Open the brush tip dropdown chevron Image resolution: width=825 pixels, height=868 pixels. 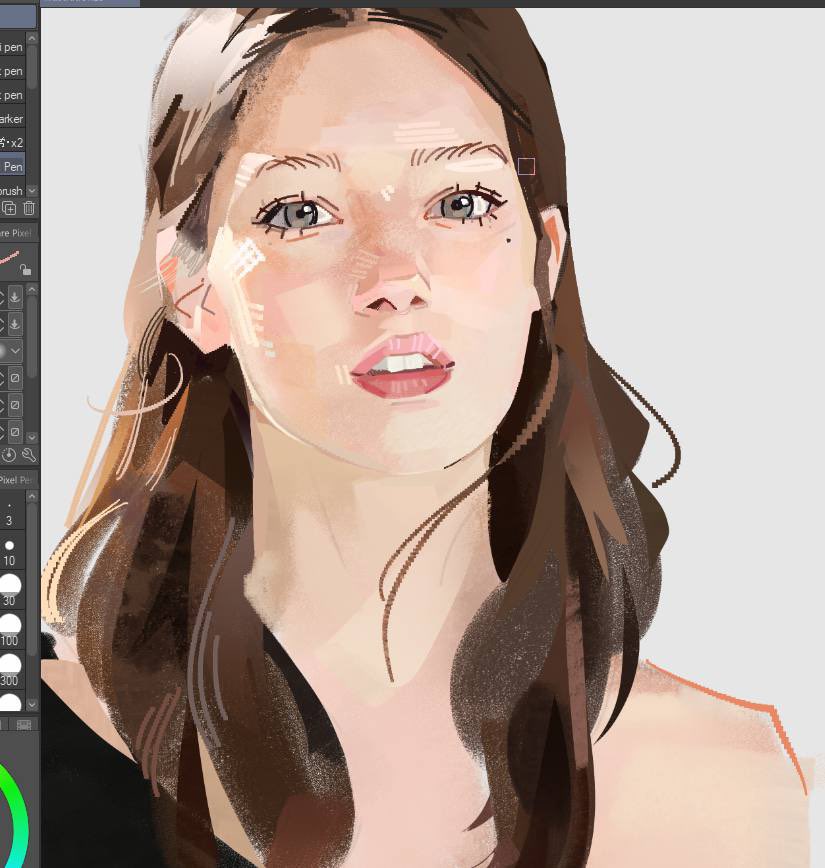click(15, 351)
